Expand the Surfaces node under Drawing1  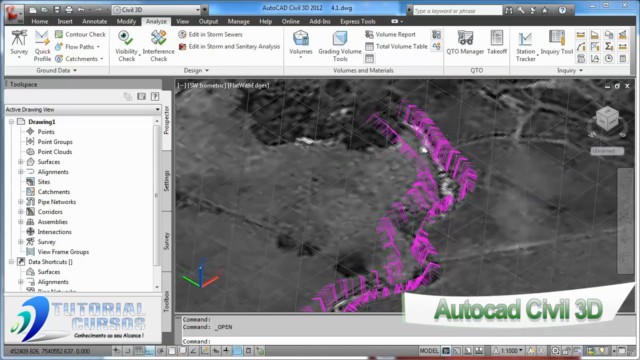tap(20, 162)
